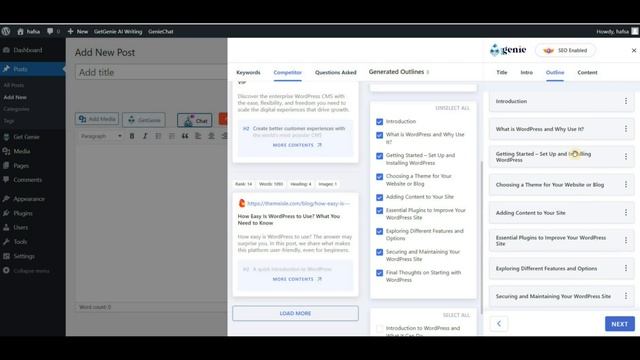The height and width of the screenshot is (360, 640).
Task: Click UNSELECT ALL above the outline list
Action: [452, 108]
